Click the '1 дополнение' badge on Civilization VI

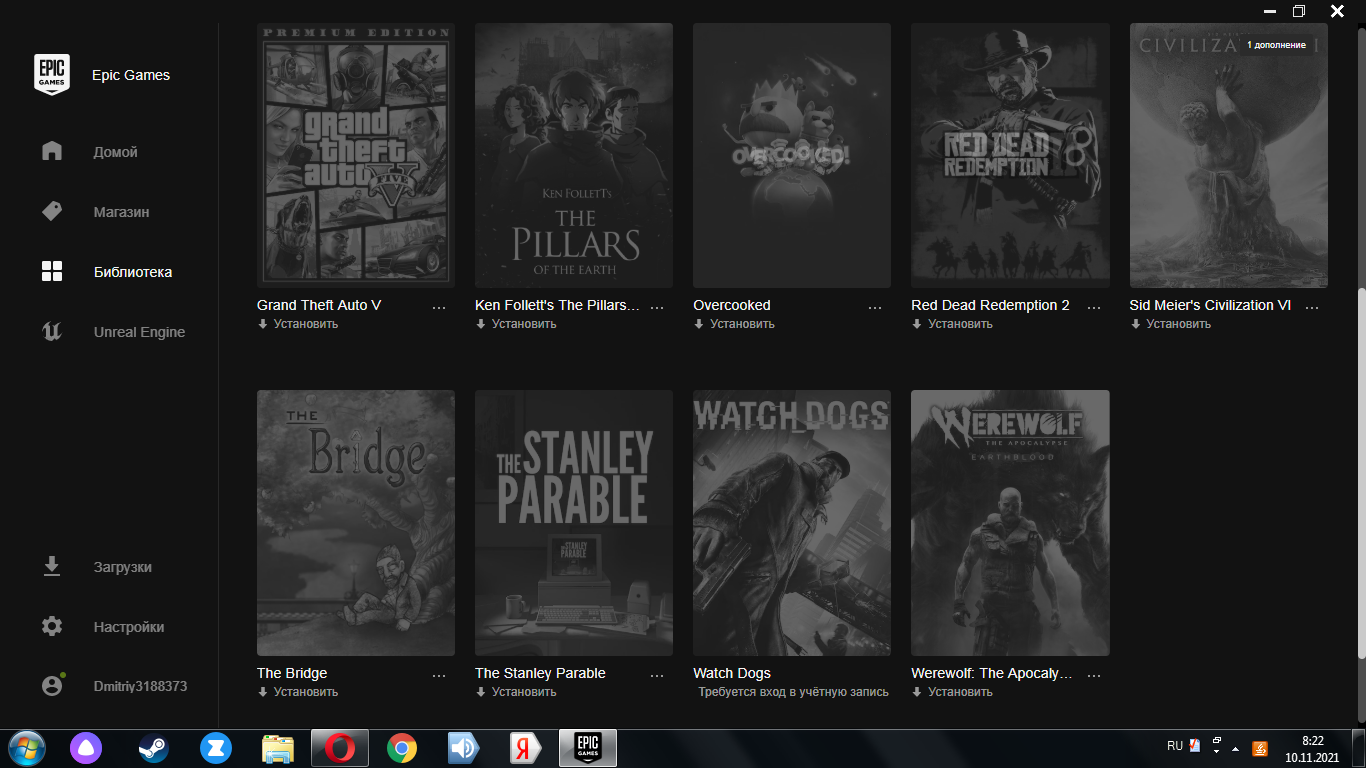tap(1276, 45)
